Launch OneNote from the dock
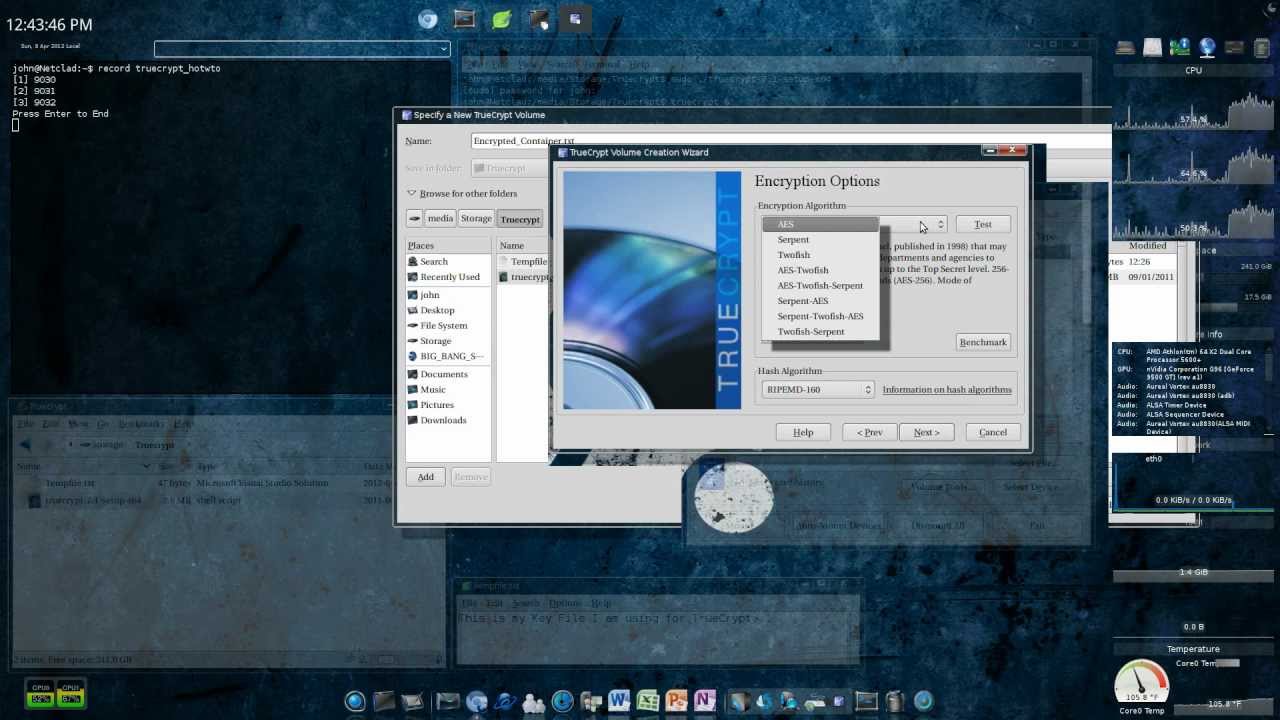 coord(705,702)
